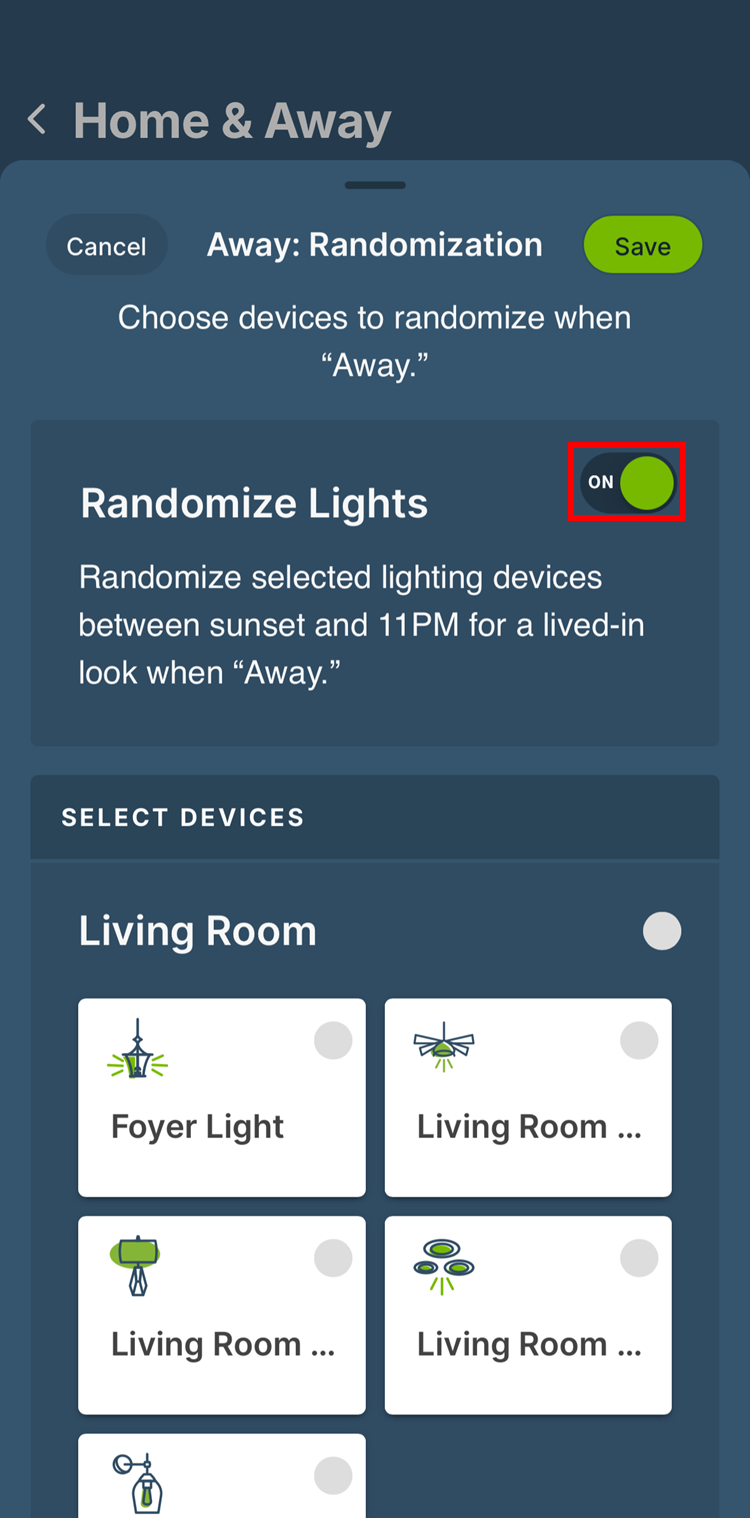Select all devices in Living Room section
The image size is (750, 1518).
[x=662, y=931]
